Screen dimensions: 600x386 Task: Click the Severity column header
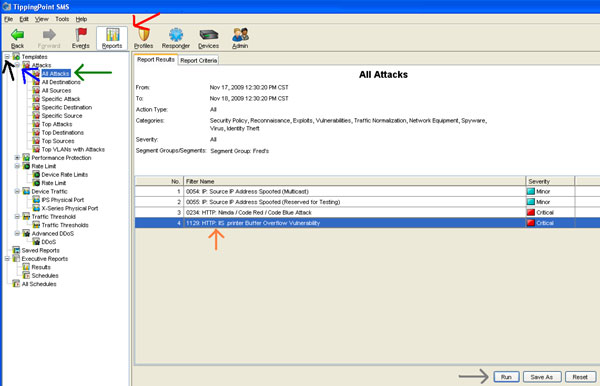pos(550,181)
